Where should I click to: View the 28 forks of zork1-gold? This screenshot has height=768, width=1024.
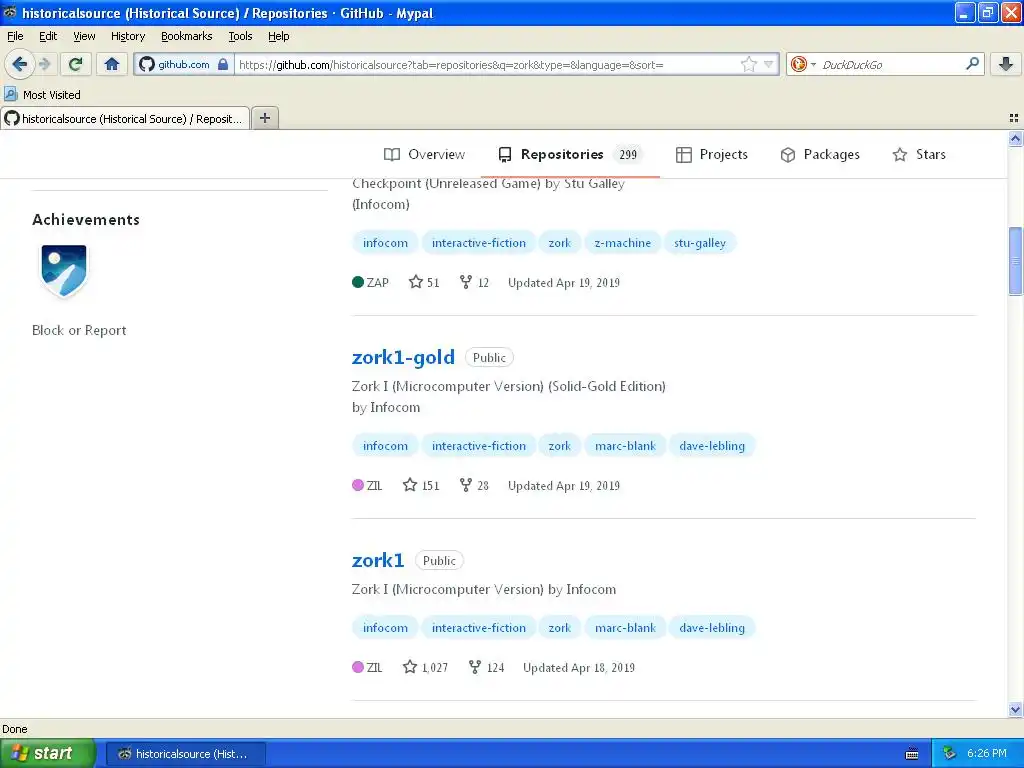coord(474,485)
